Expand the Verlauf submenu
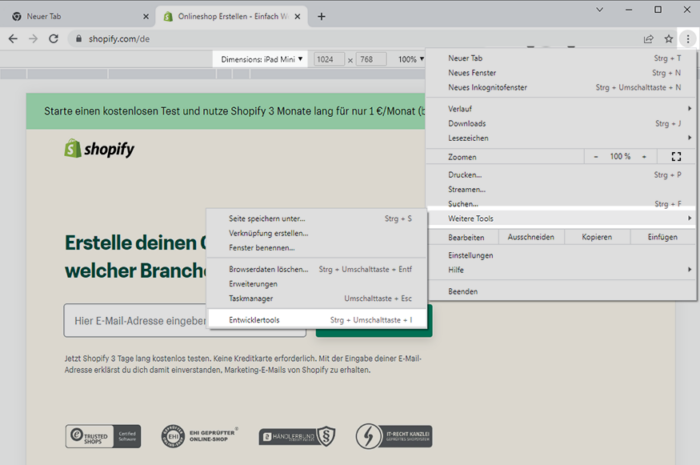Screen dimensions: 700x465 pyautogui.click(x=562, y=109)
